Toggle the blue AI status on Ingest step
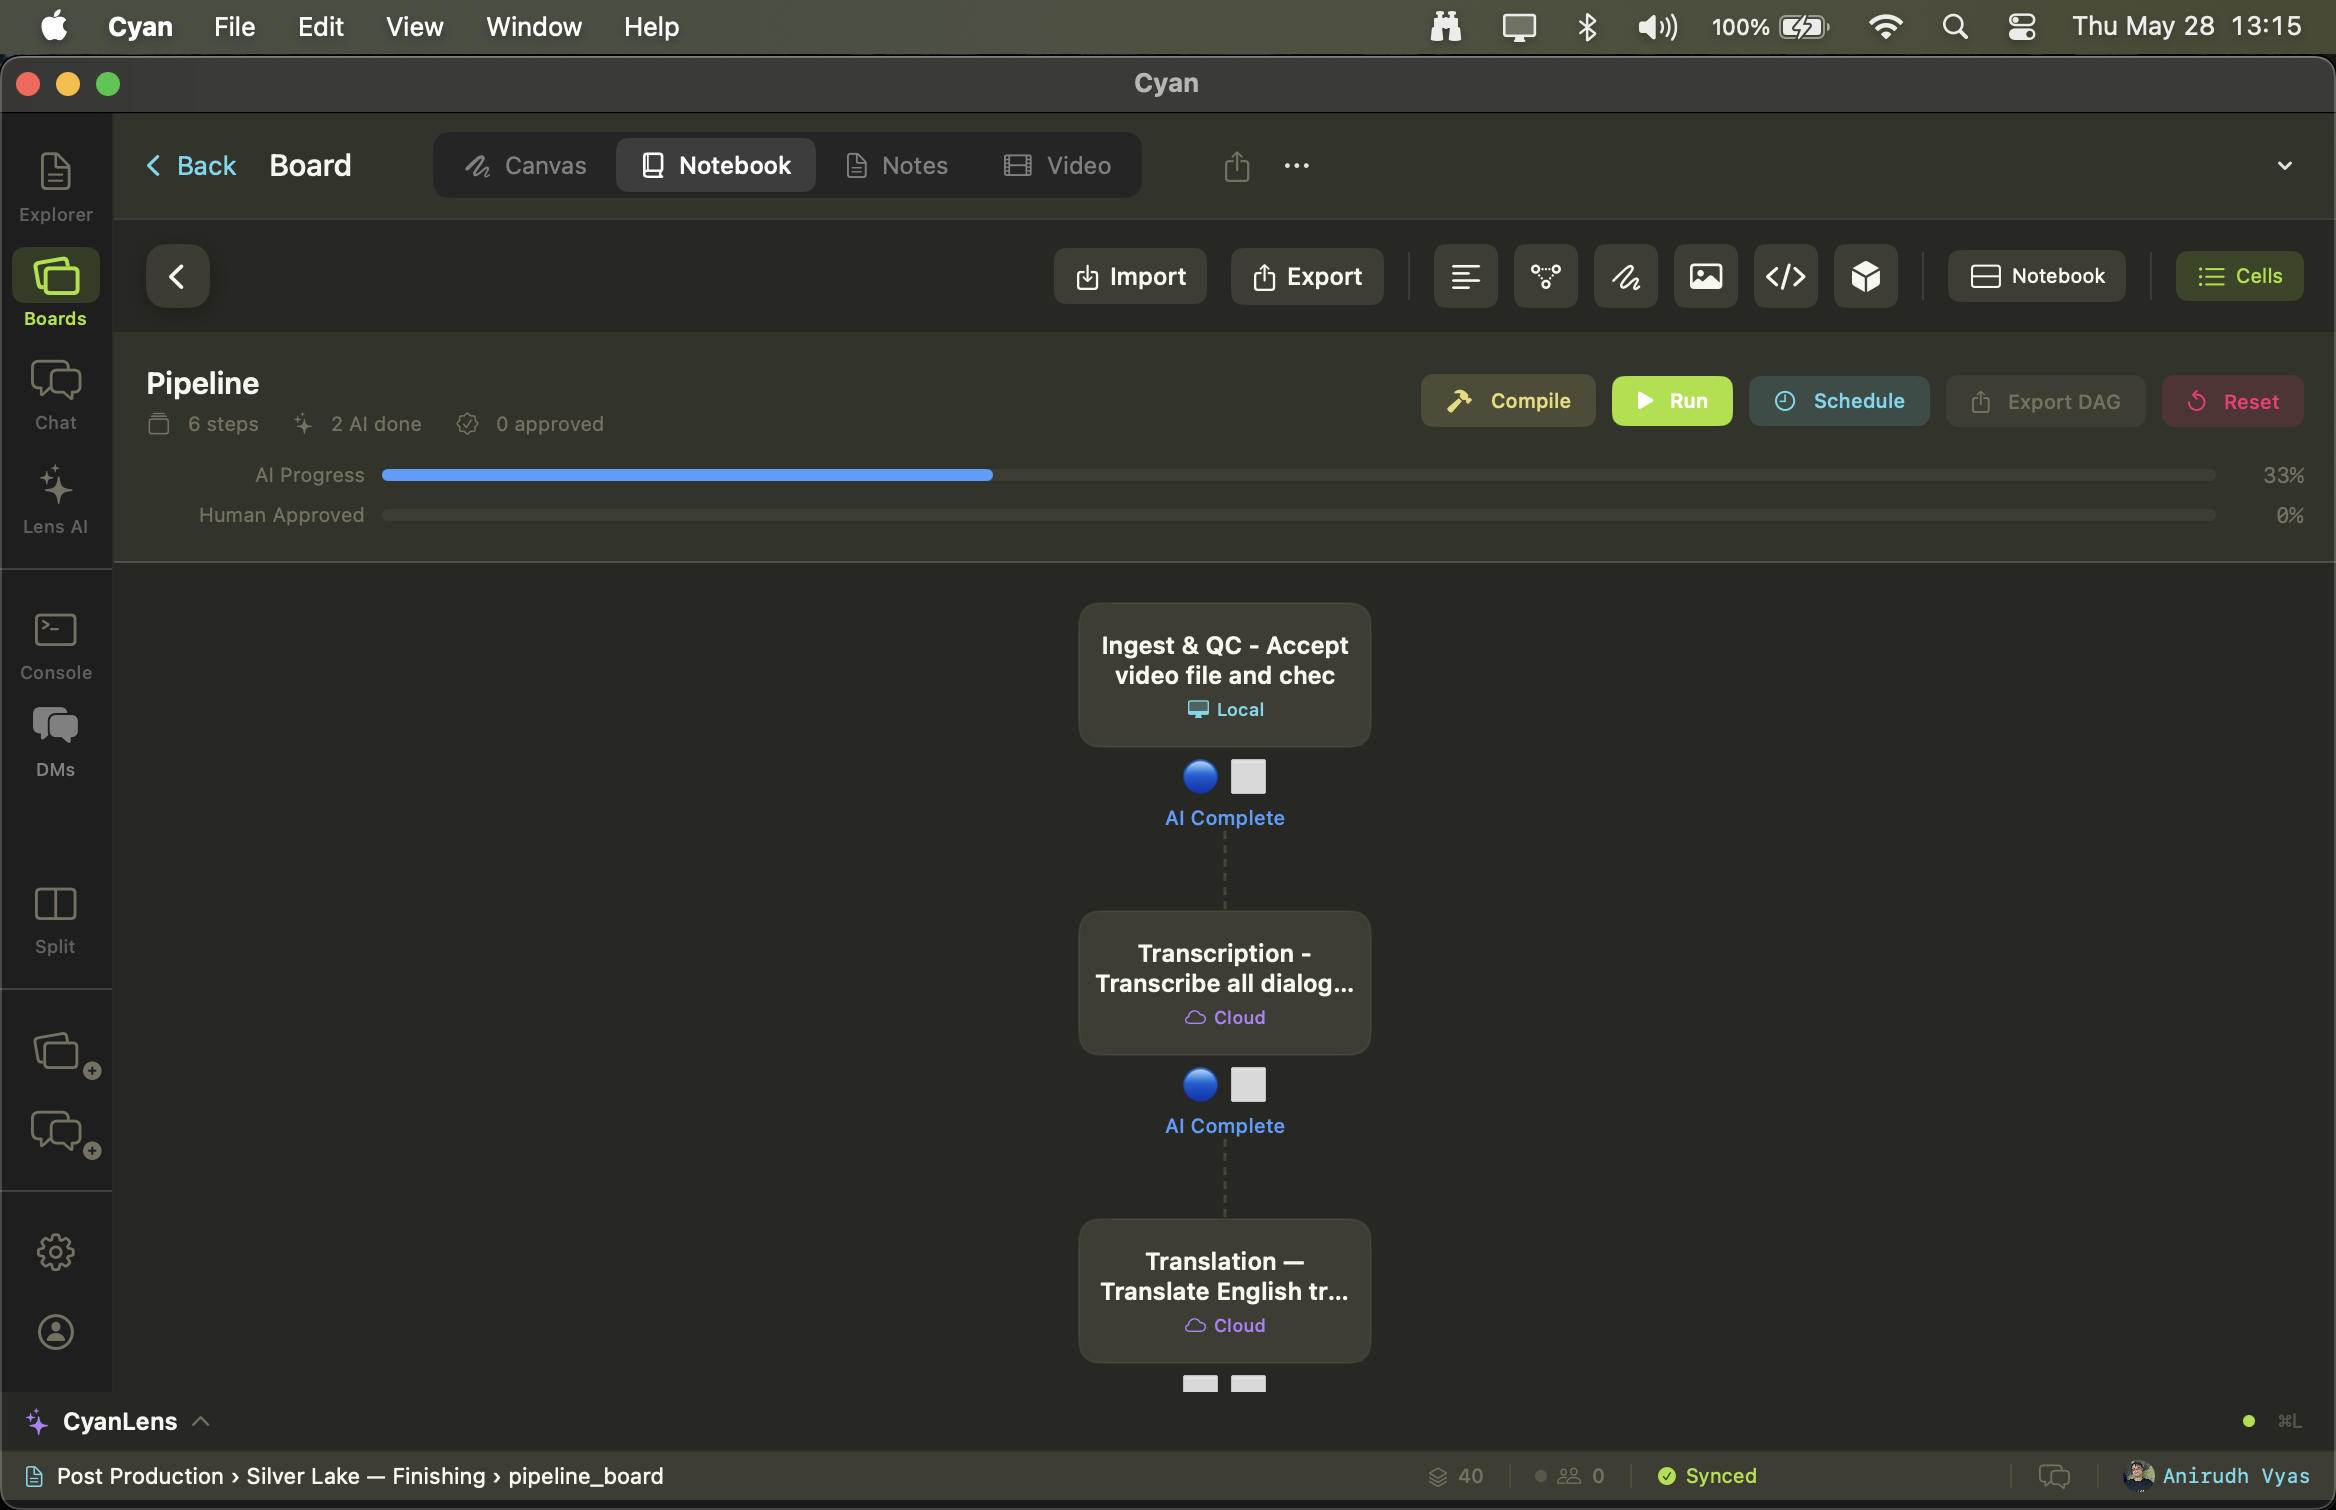 tap(1200, 776)
